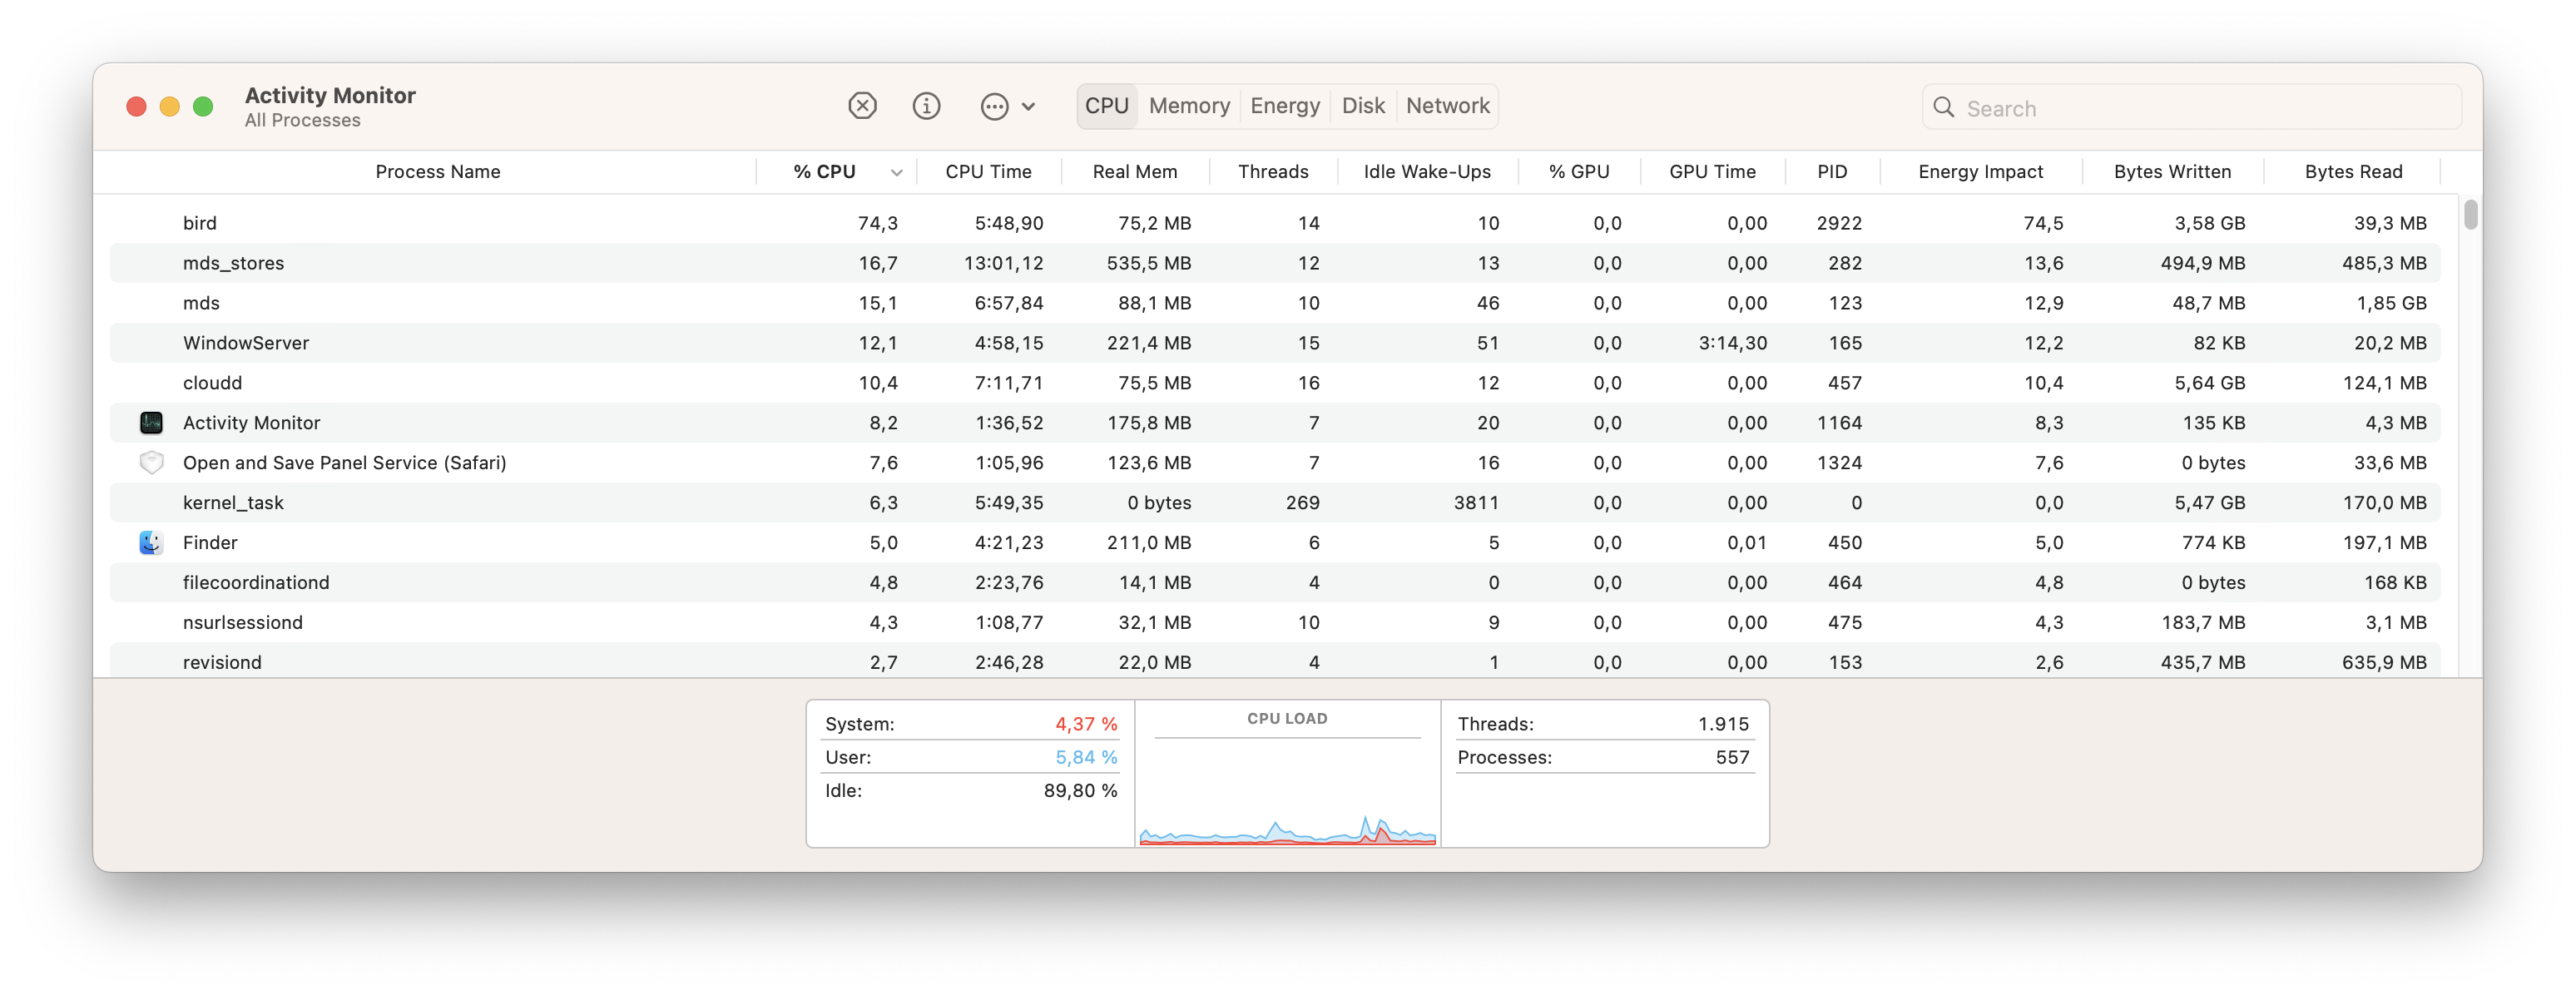
Task: Click the green fullscreen window button
Action: 203,107
